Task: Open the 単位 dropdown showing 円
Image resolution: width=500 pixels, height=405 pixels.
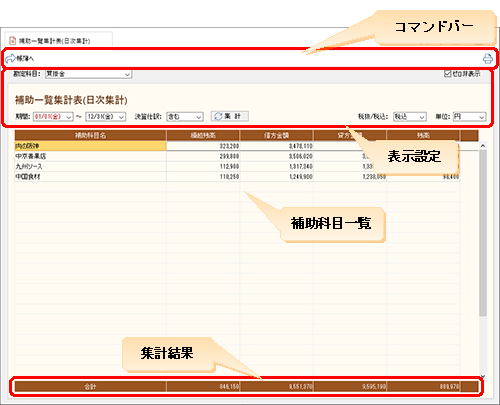Action: [x=469, y=117]
